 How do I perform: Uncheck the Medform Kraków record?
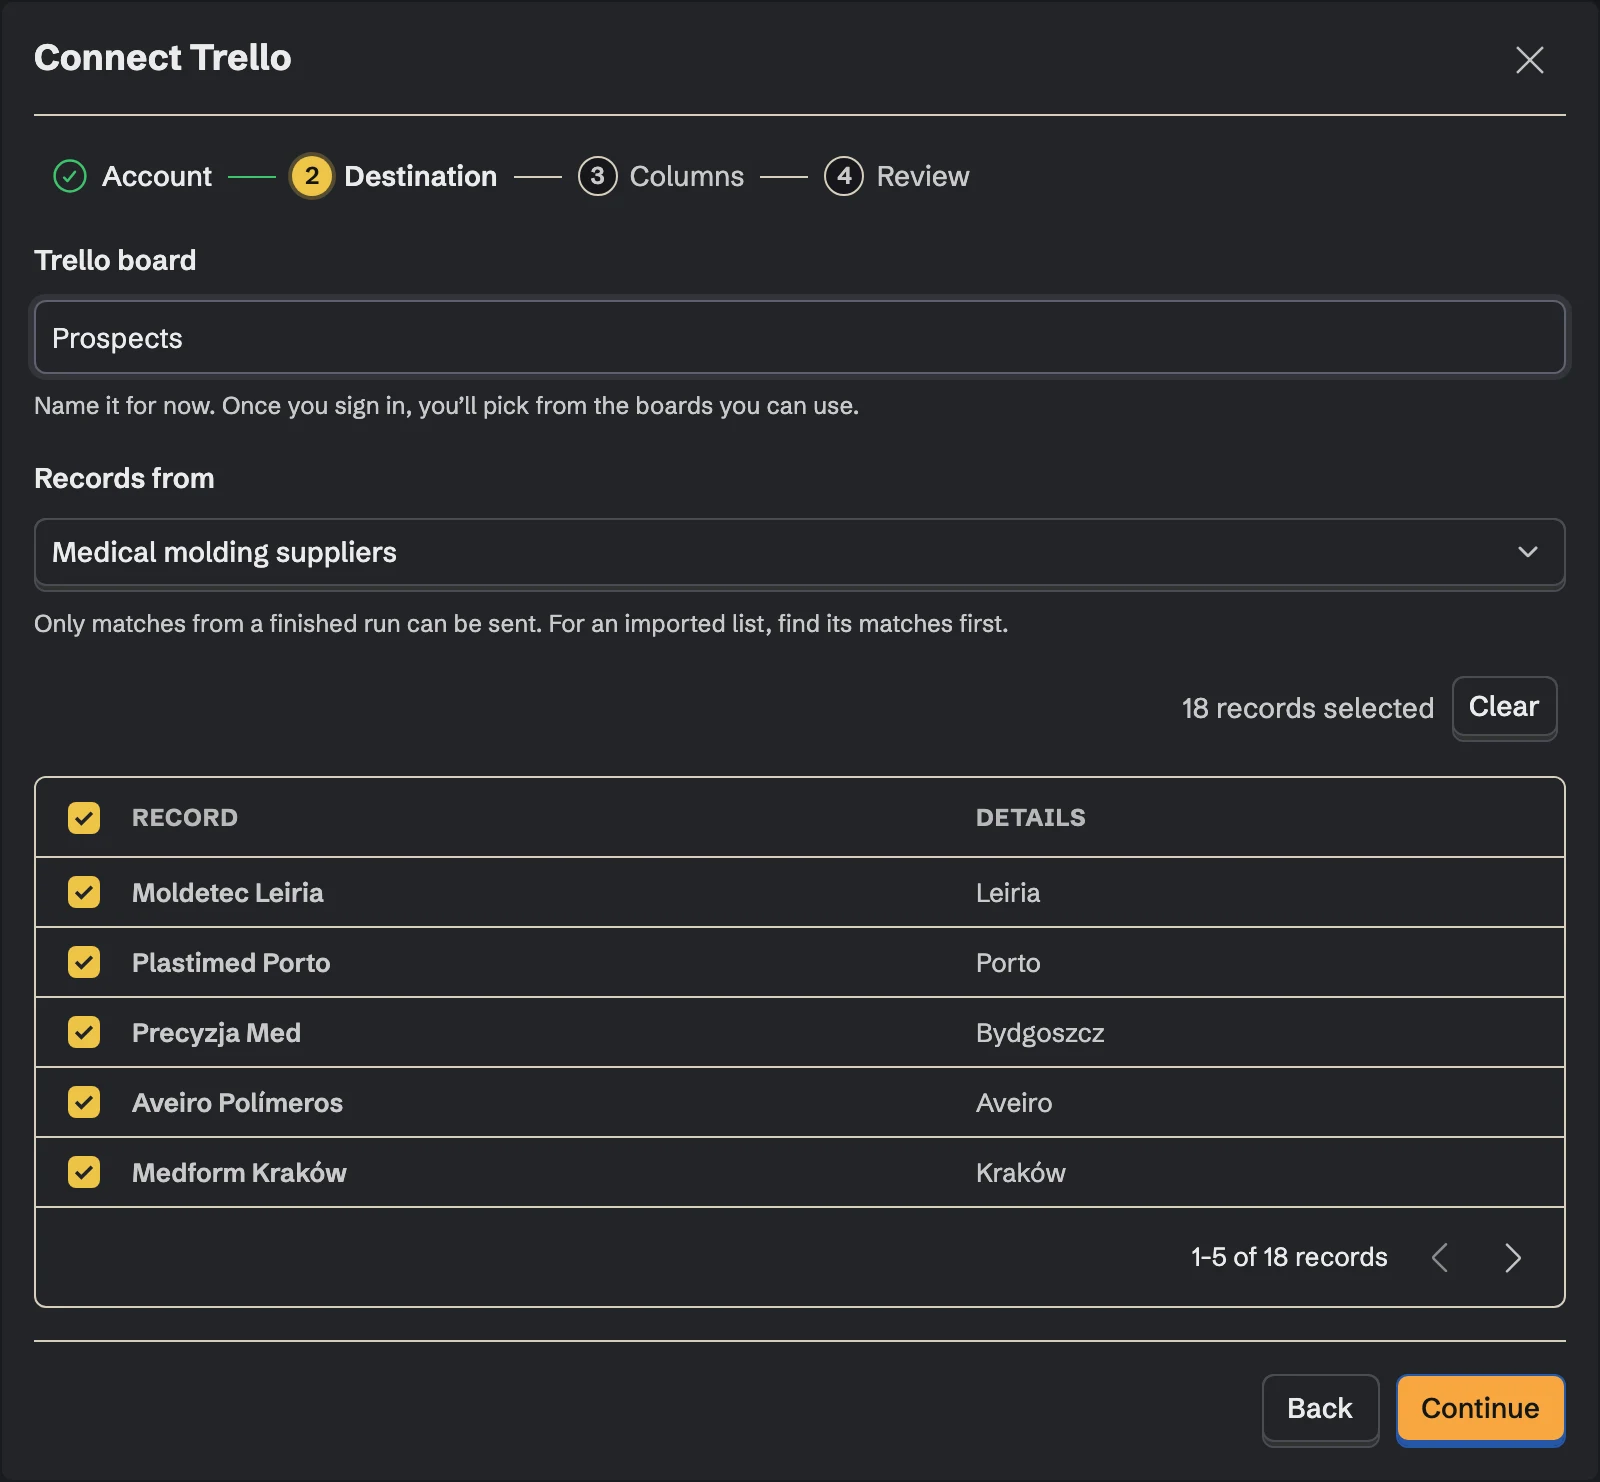click(x=84, y=1172)
